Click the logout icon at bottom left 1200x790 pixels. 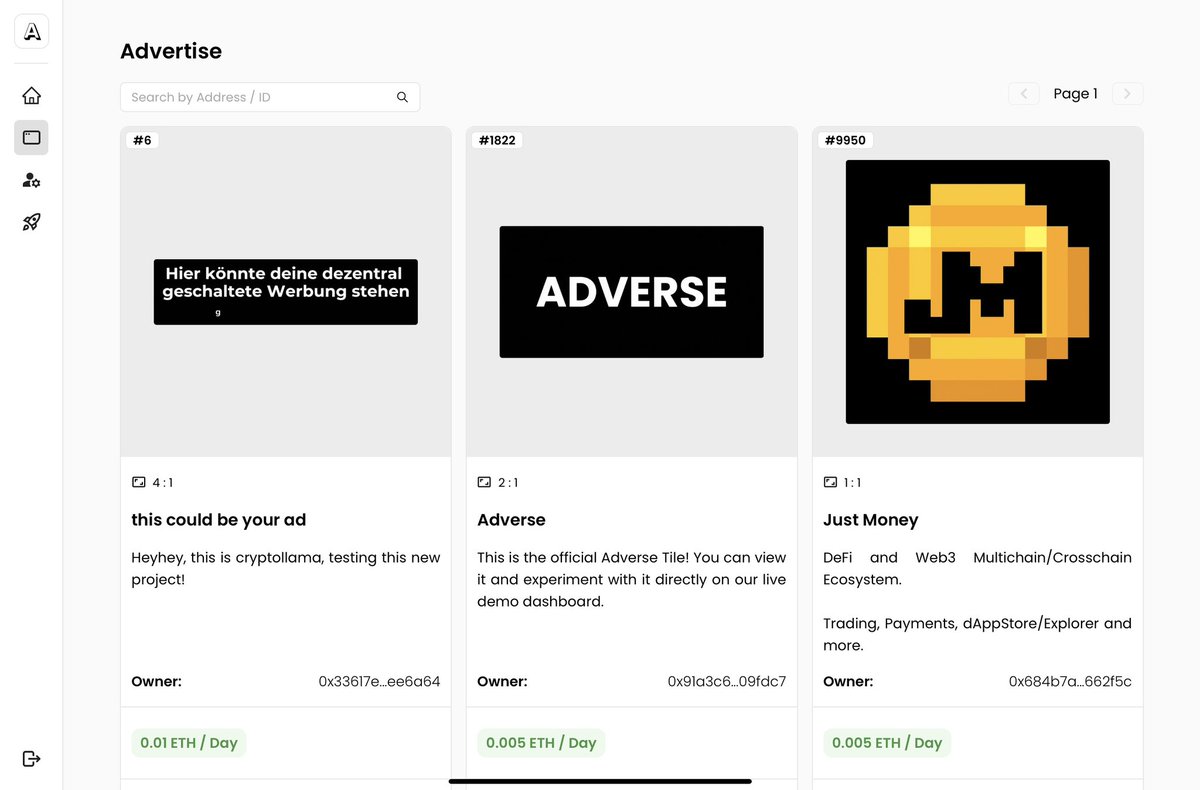tap(31, 758)
